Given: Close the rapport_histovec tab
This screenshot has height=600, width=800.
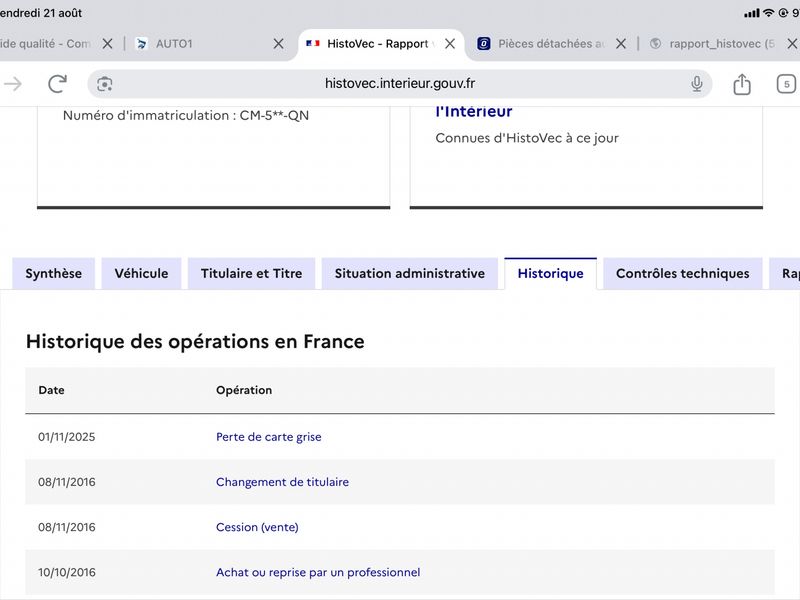Looking at the screenshot, I should click(x=792, y=44).
